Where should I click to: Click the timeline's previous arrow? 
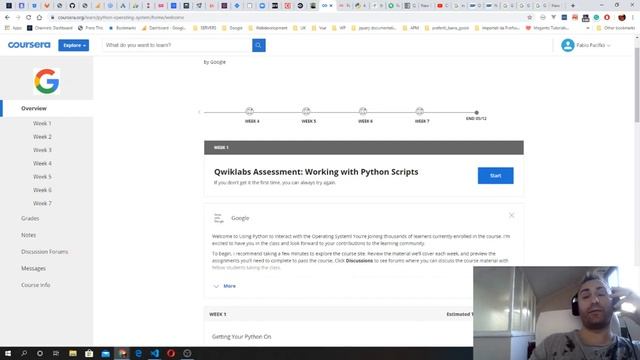(x=199, y=112)
